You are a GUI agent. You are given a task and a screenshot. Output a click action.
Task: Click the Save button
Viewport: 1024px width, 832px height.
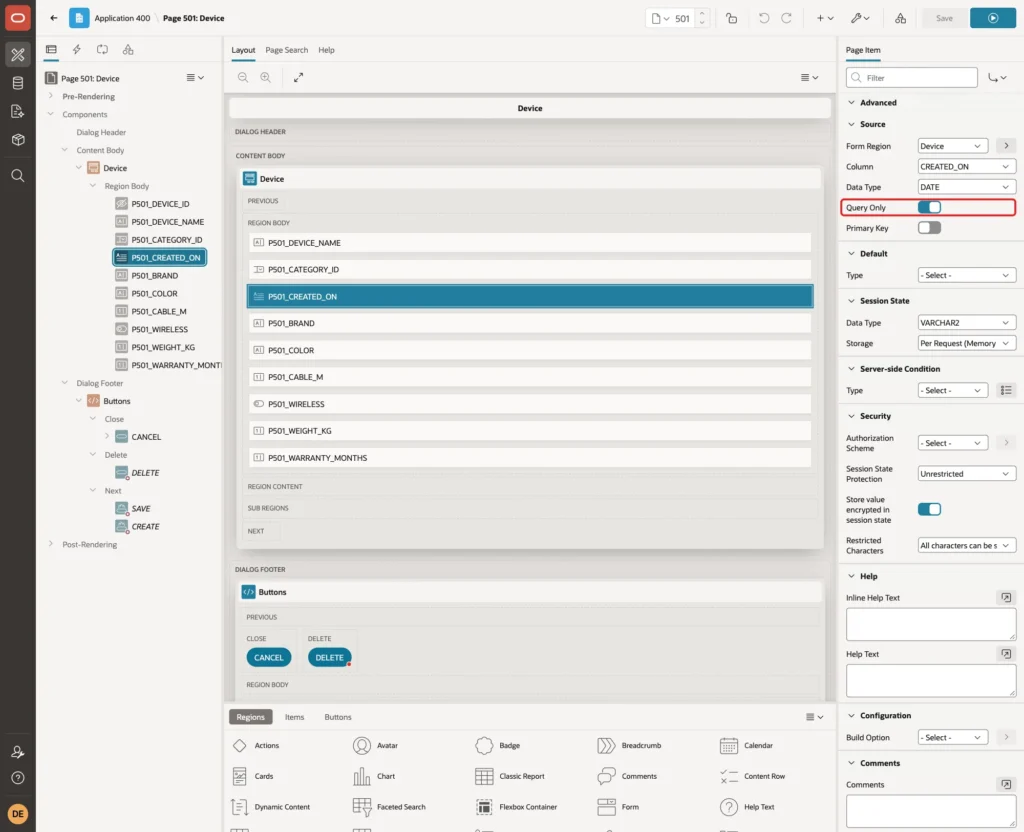(944, 18)
